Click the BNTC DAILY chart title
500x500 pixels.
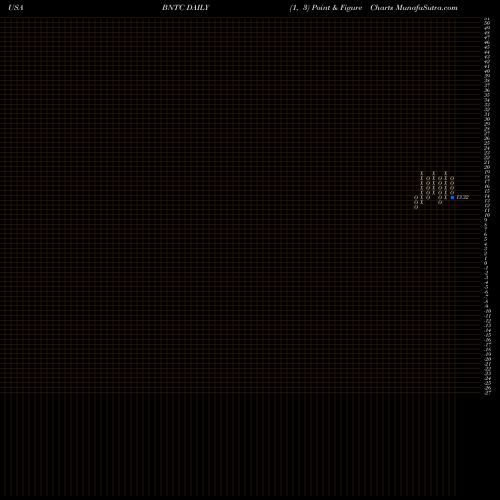click(x=186, y=8)
